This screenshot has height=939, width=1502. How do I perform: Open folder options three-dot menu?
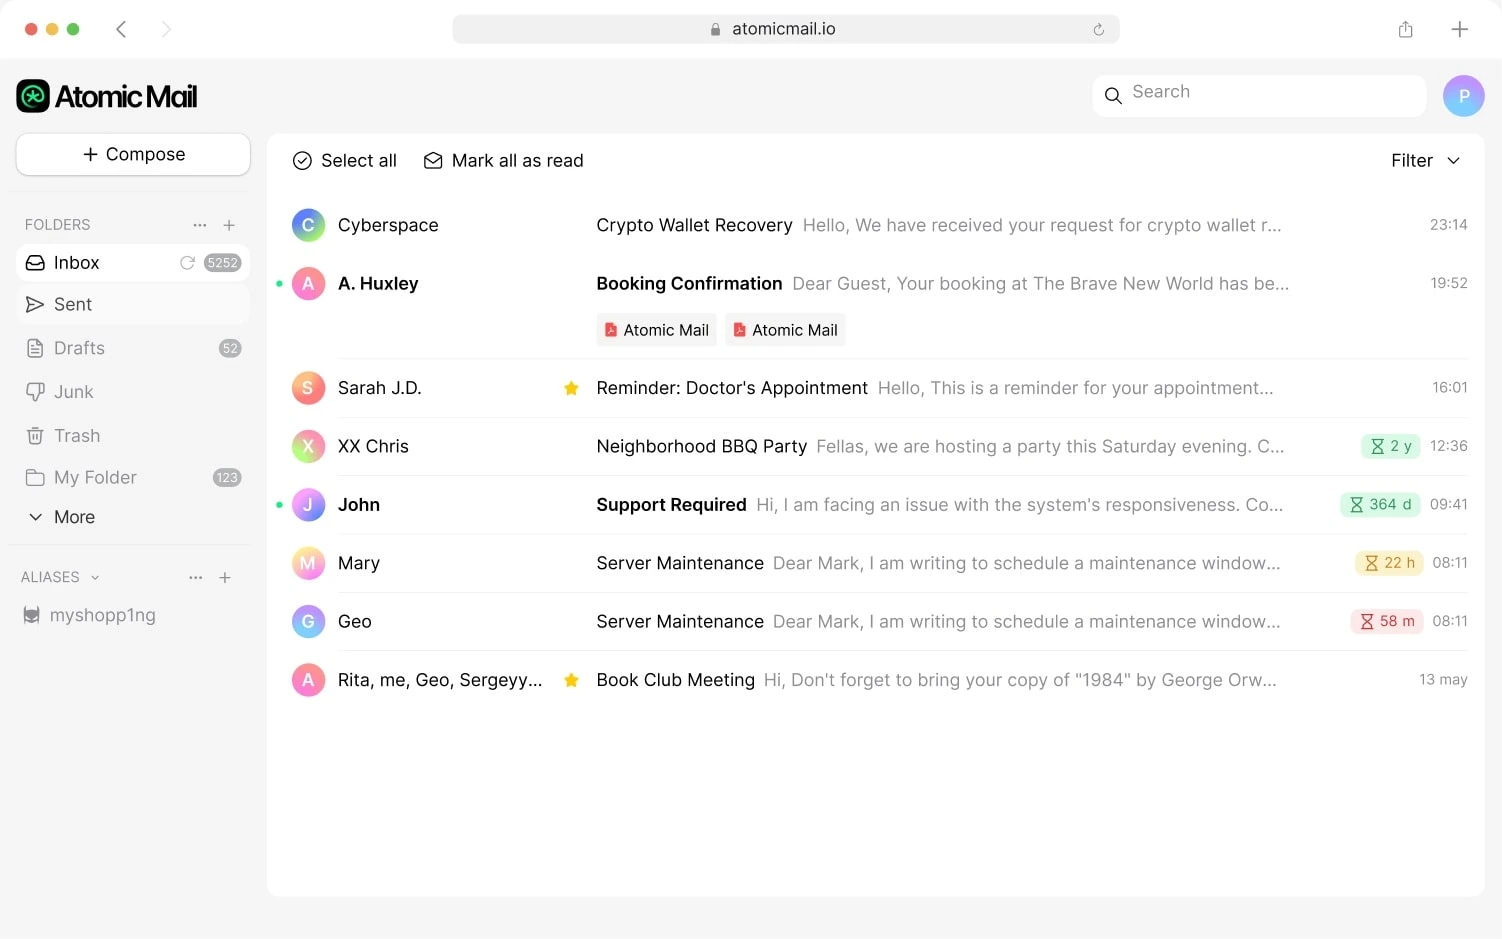point(200,225)
